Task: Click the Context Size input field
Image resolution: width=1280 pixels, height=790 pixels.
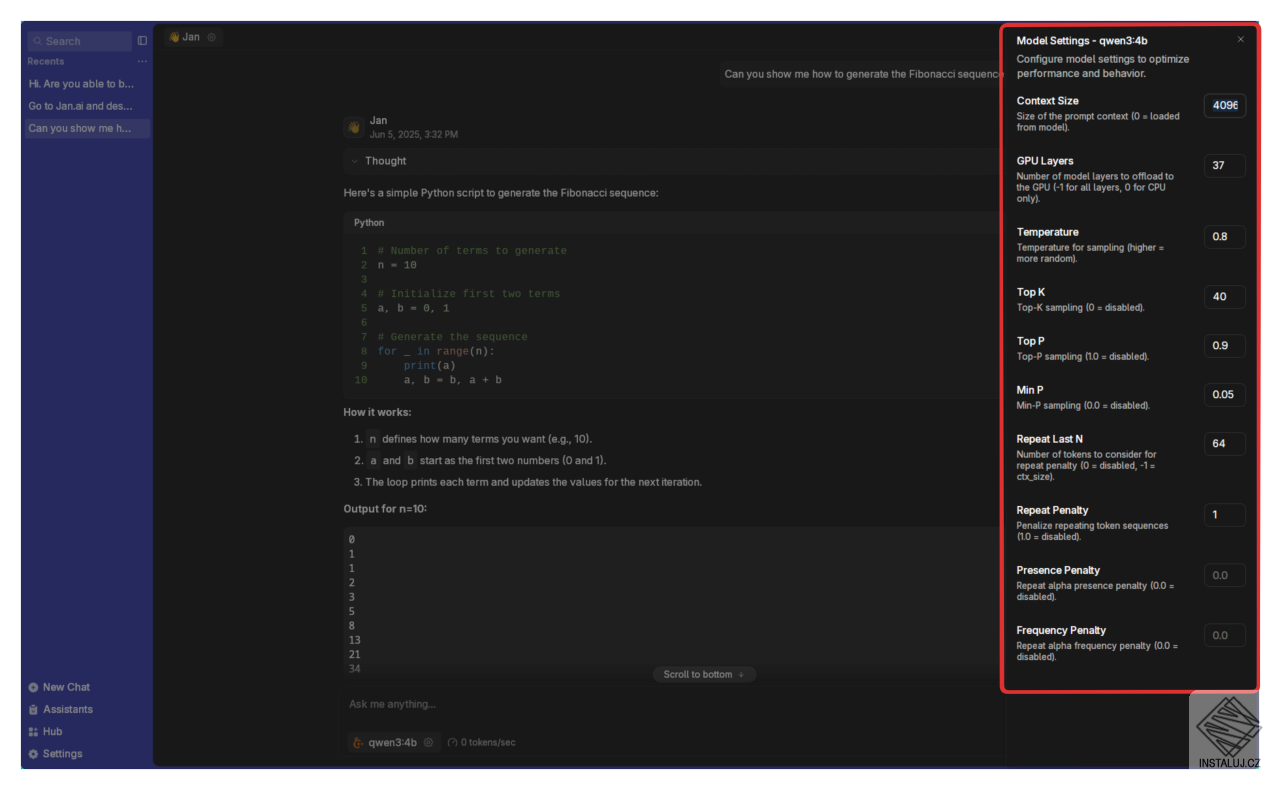Action: coord(1225,105)
